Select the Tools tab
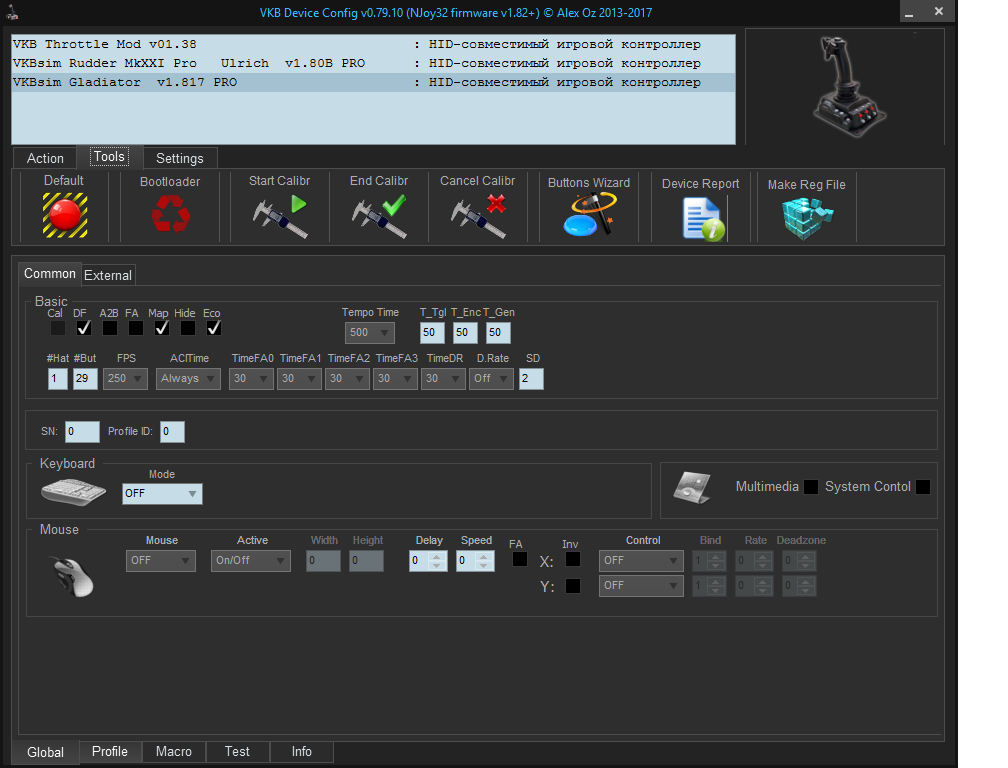1008x768 pixels. tap(109, 157)
